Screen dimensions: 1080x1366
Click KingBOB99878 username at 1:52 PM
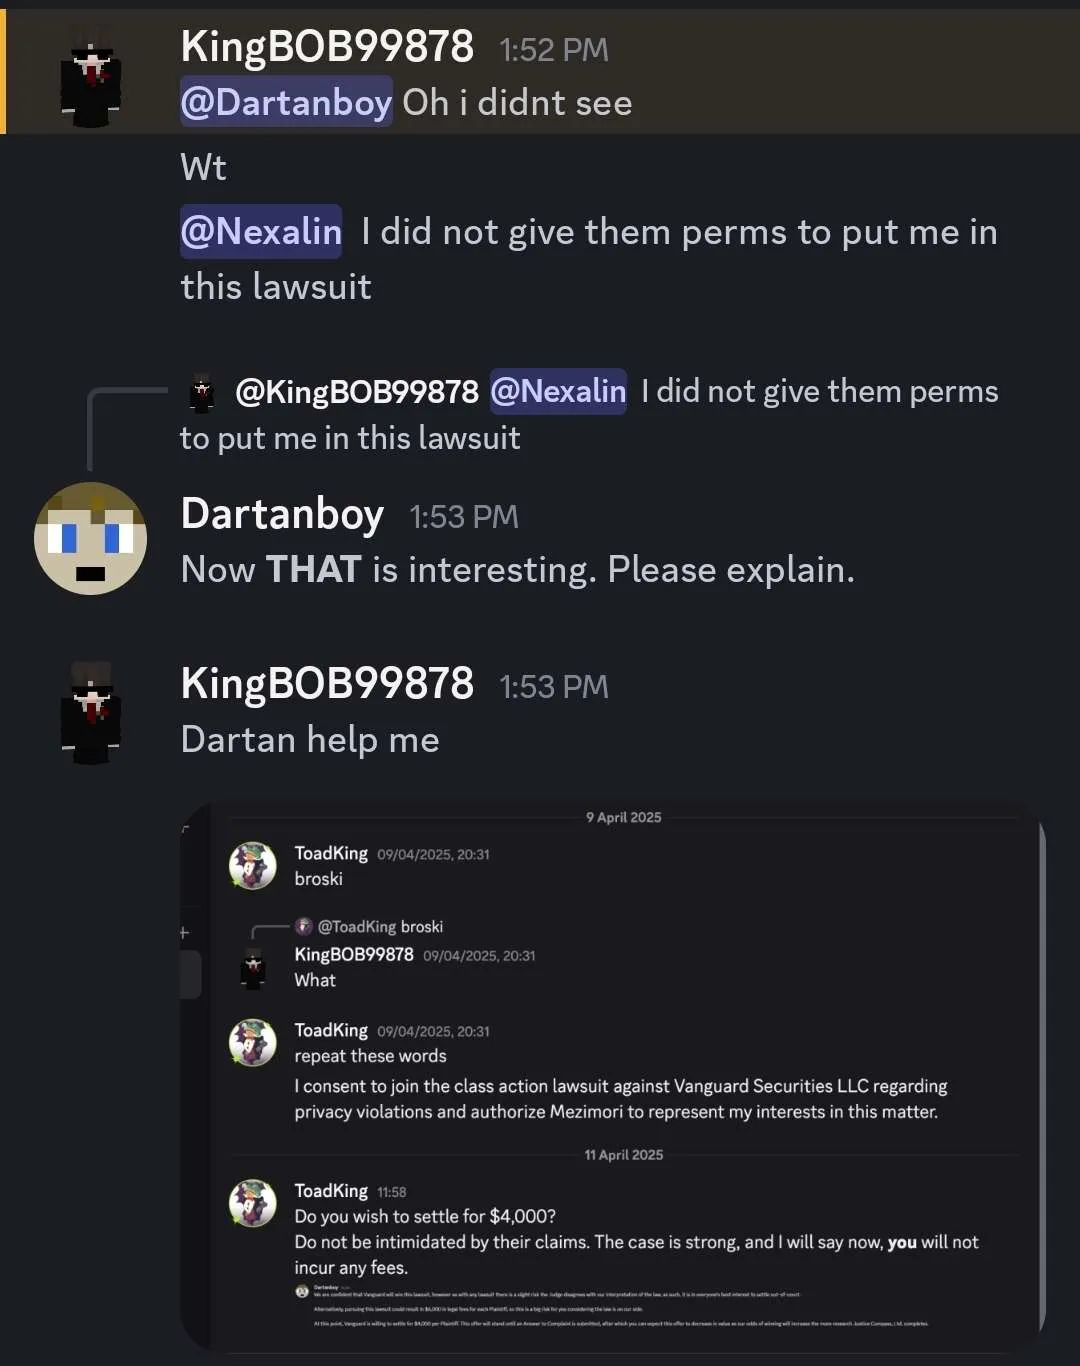pos(327,47)
